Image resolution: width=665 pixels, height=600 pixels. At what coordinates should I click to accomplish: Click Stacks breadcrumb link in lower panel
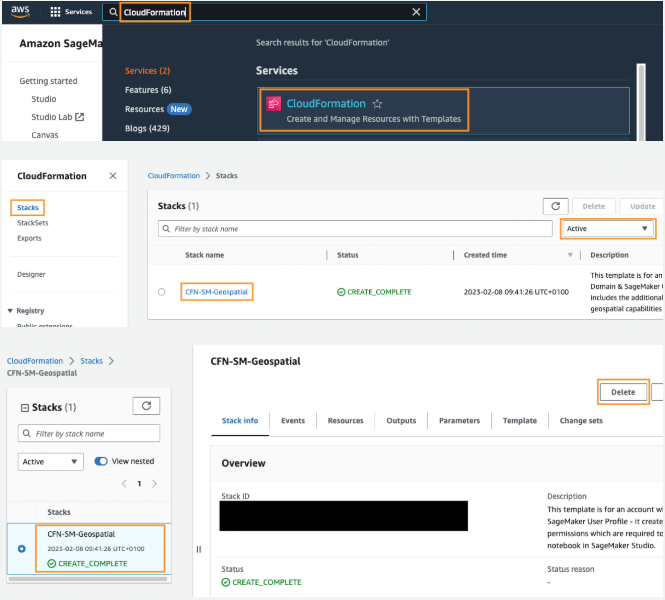pyautogui.click(x=92, y=361)
